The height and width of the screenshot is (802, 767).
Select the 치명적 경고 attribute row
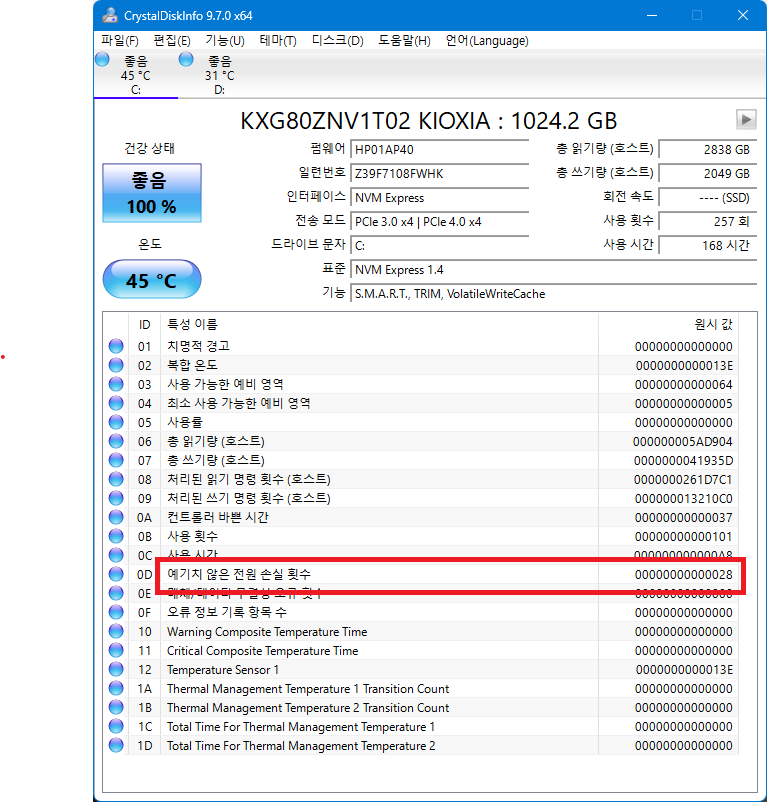(x=421, y=346)
